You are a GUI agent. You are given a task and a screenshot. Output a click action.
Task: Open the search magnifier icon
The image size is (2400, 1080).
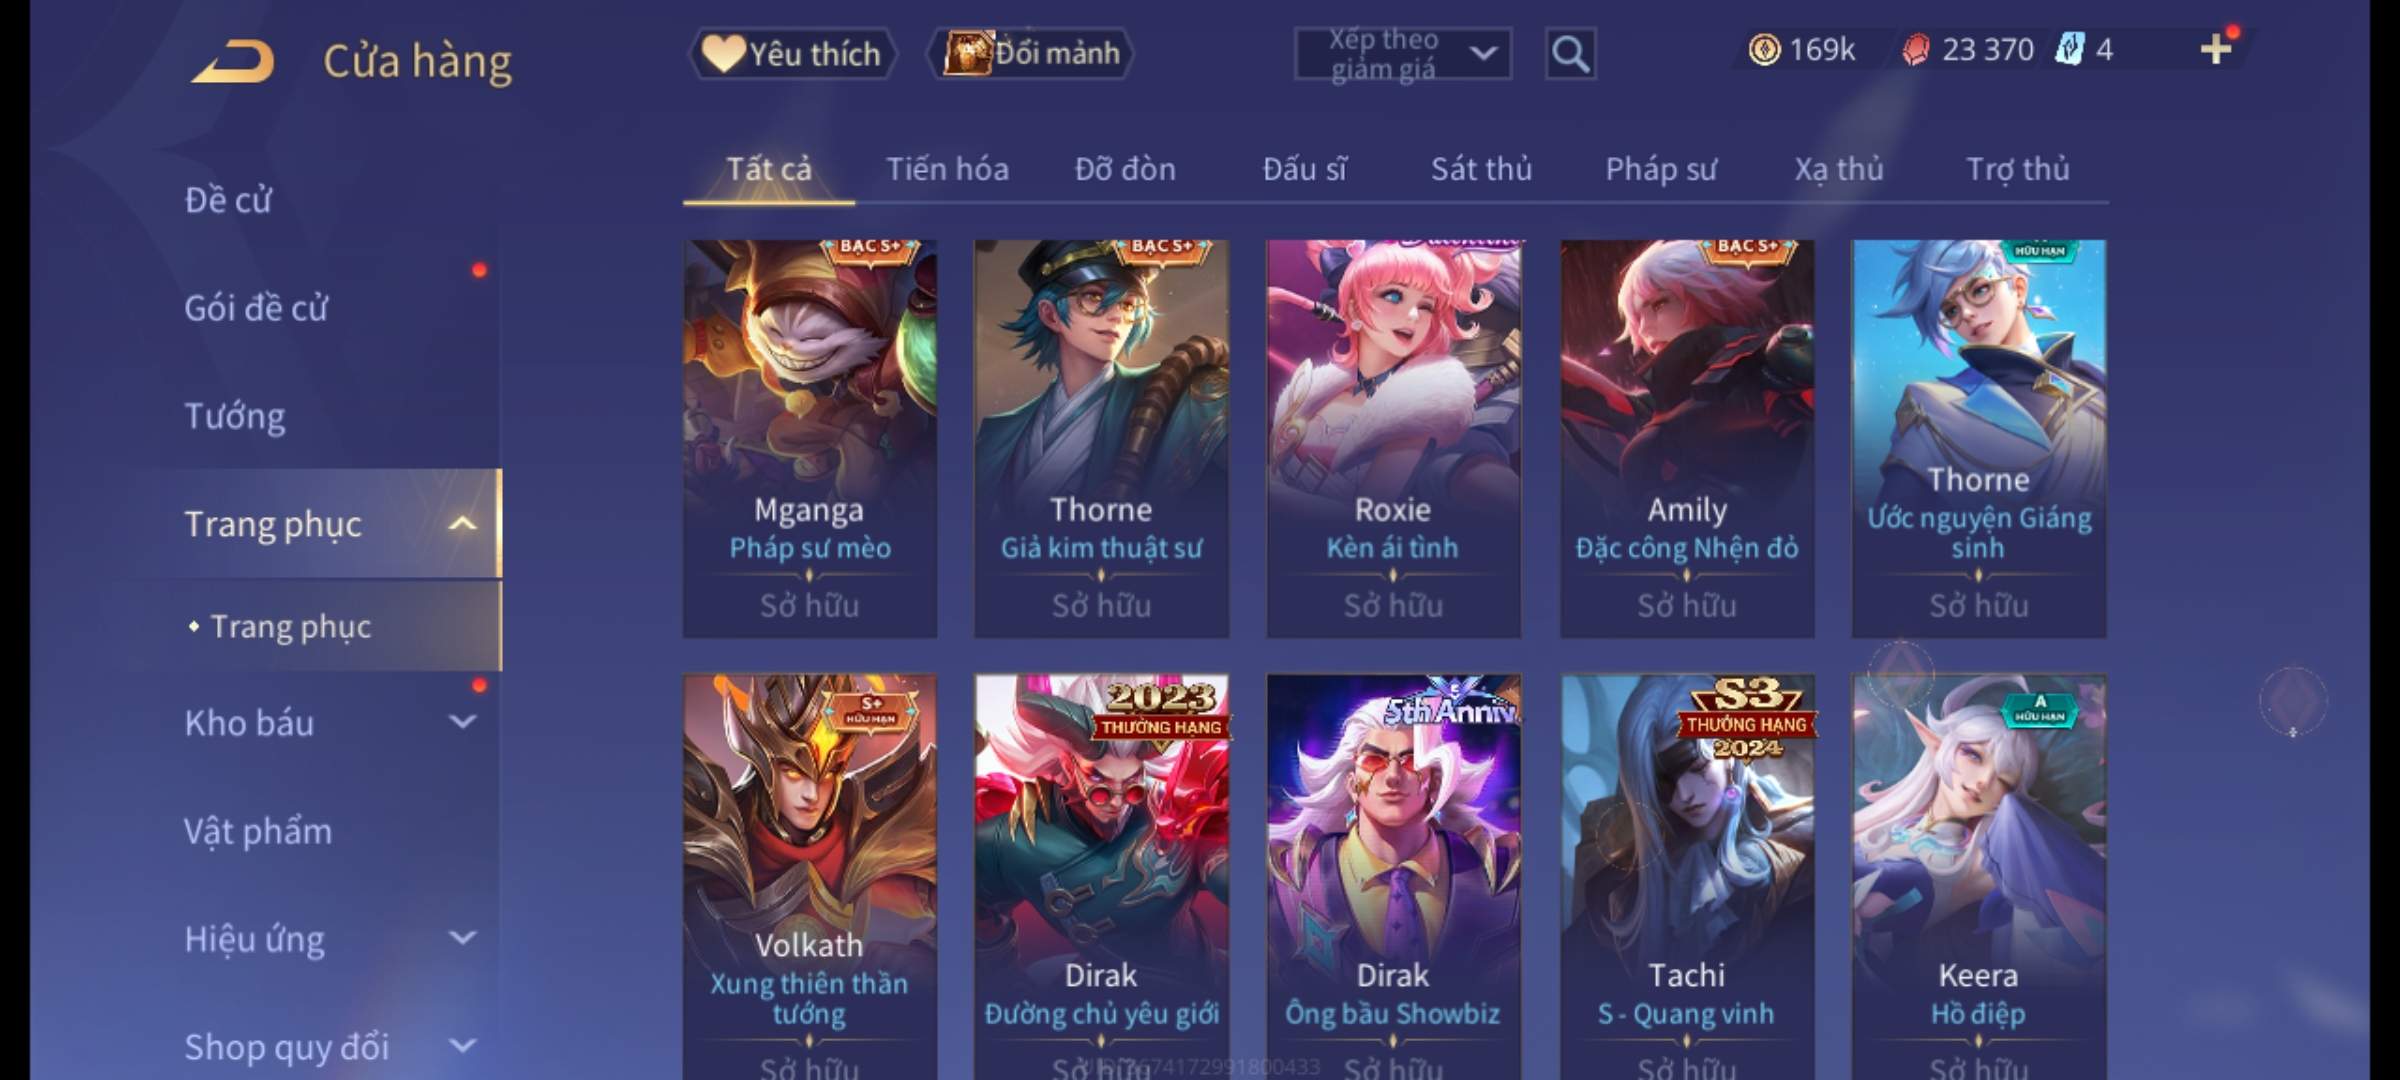pos(1570,54)
